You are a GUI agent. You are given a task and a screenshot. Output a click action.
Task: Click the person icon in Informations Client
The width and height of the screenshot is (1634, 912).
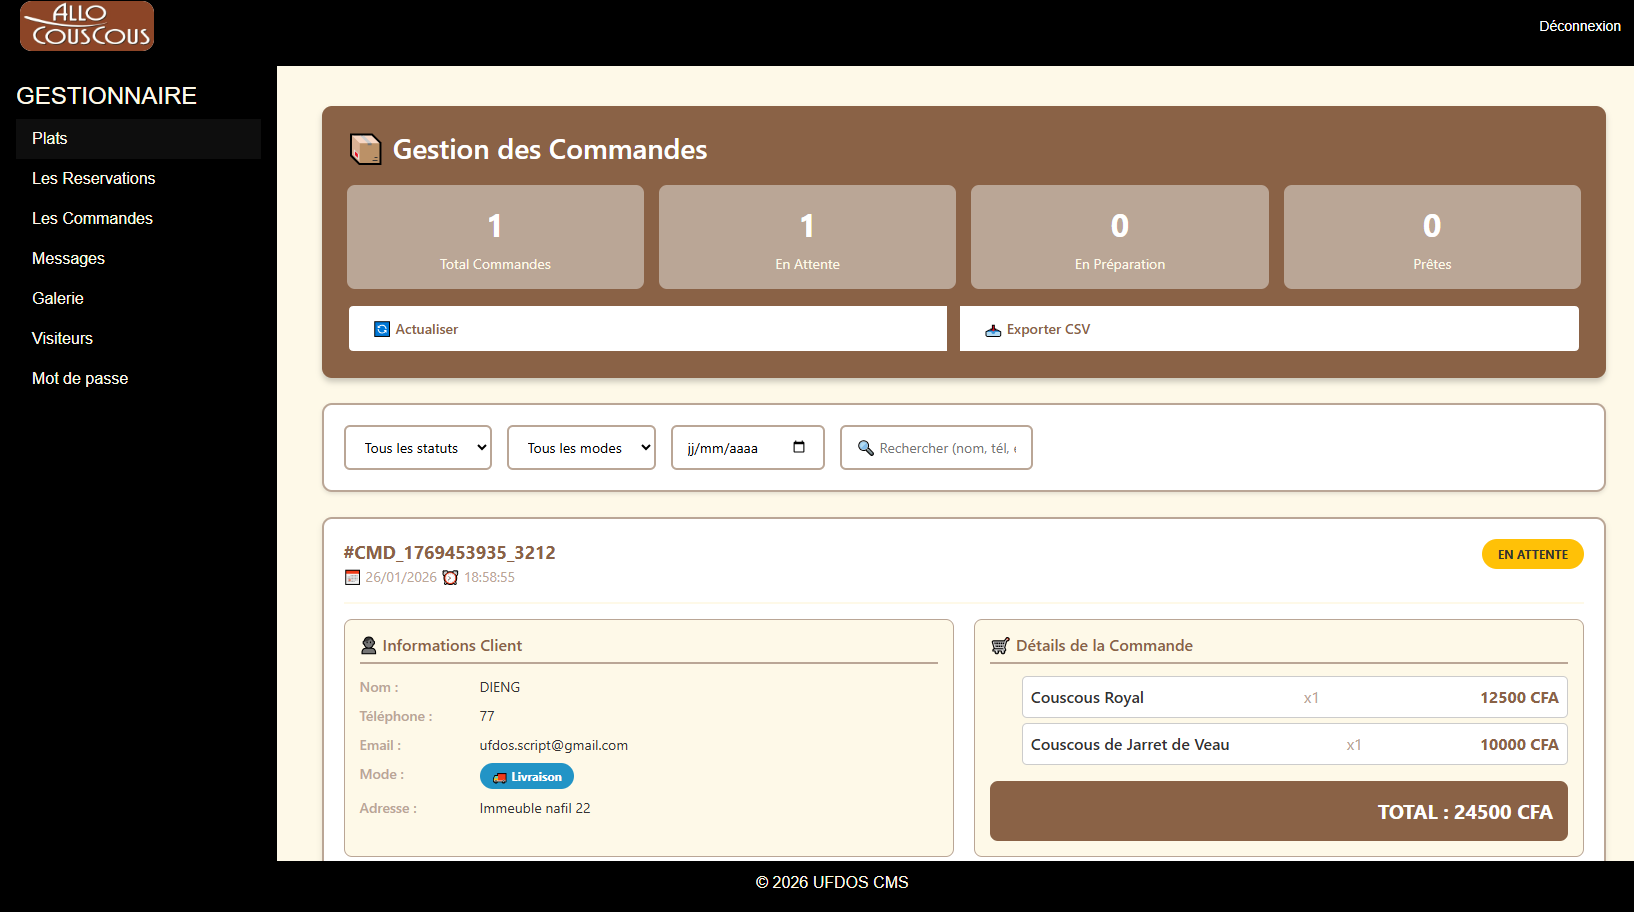368,646
